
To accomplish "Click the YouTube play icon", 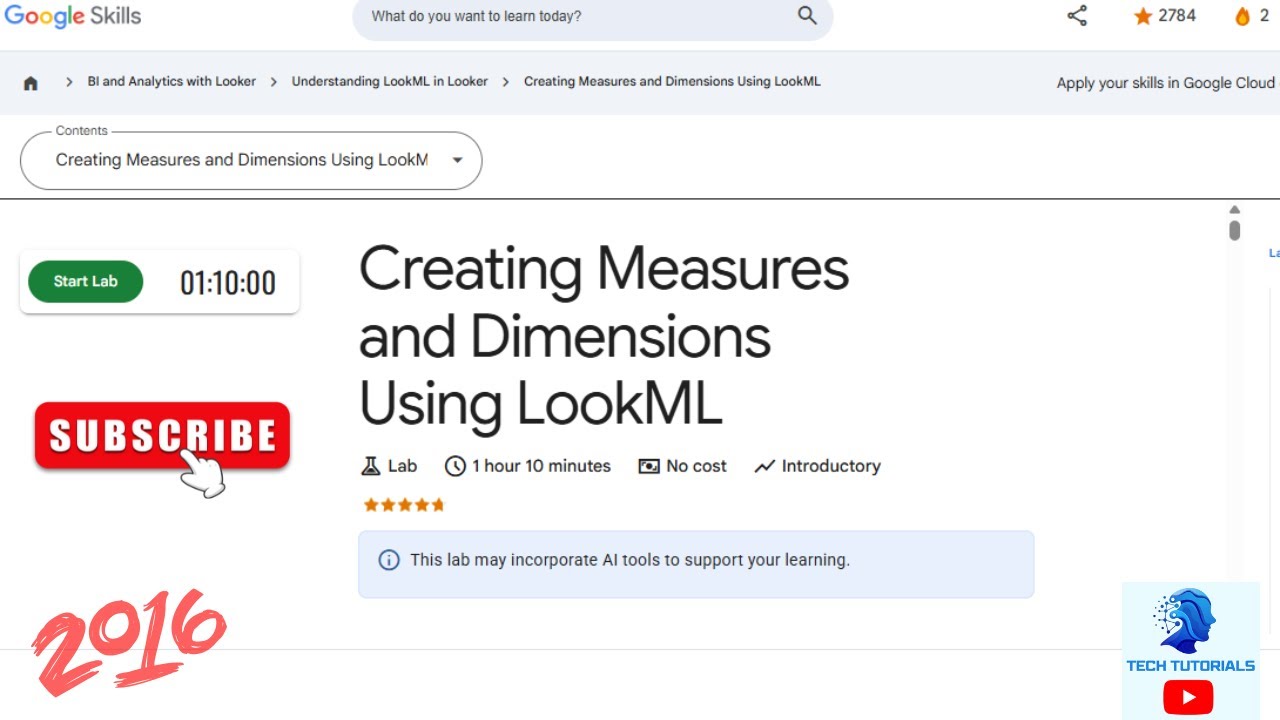I will coord(1189,697).
